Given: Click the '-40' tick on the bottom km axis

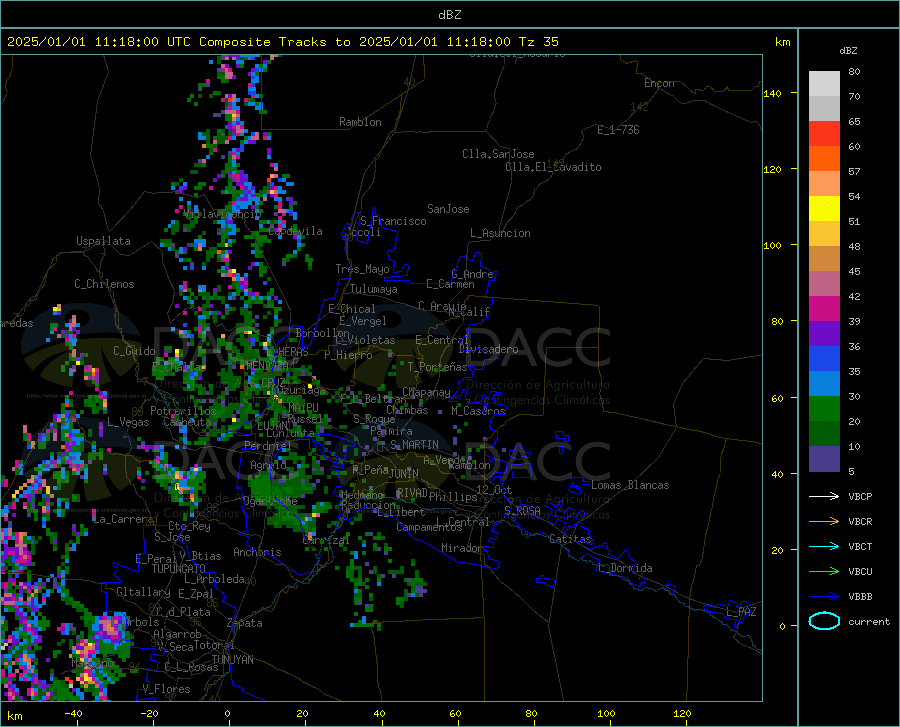Looking at the screenshot, I should (x=73, y=714).
